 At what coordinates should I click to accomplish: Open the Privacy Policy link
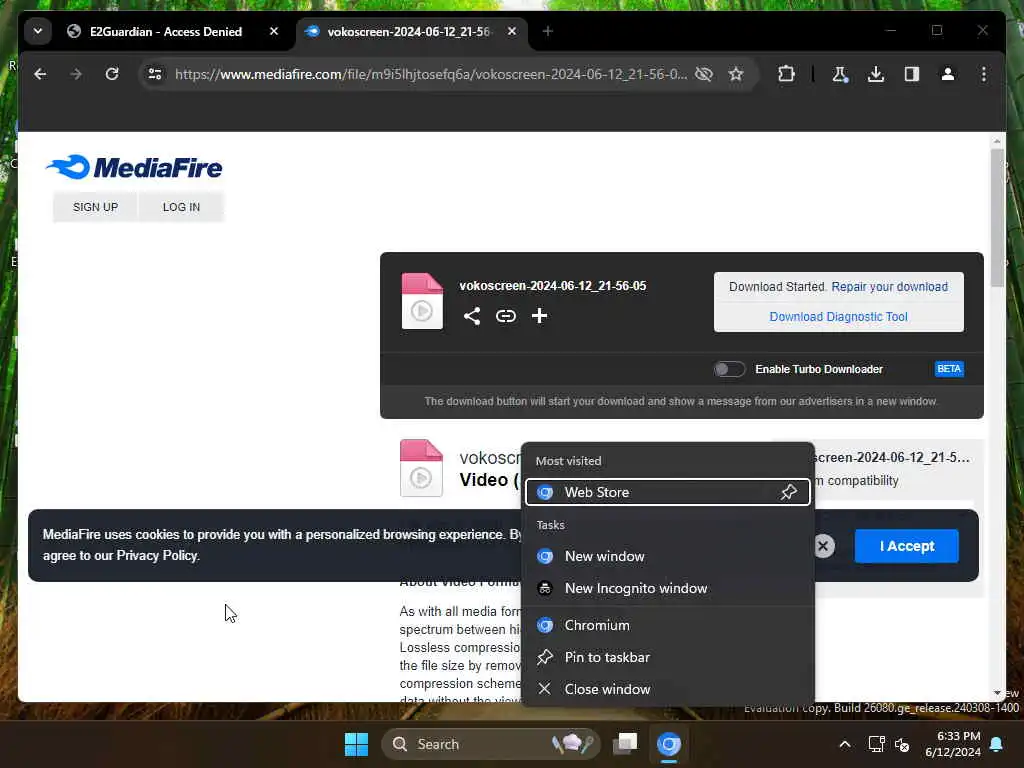(x=157, y=556)
